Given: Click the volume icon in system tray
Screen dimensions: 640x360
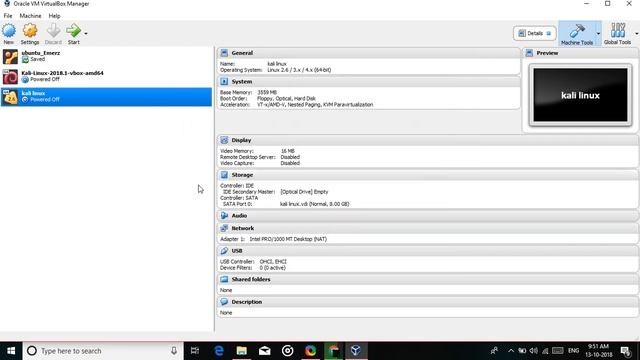Looking at the screenshot, I should pos(533,351).
